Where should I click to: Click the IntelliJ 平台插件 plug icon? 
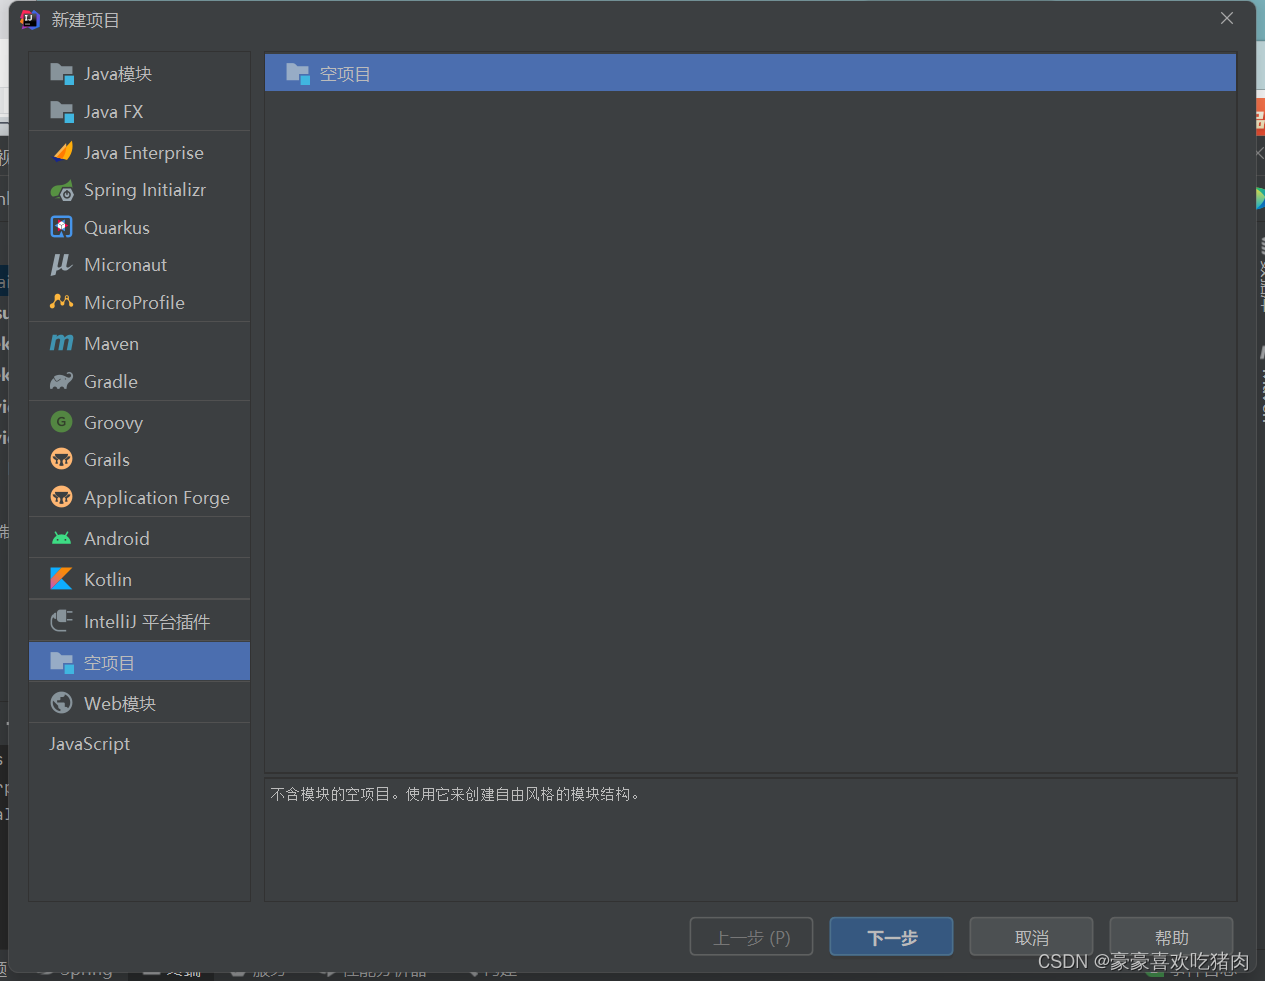click(x=62, y=621)
